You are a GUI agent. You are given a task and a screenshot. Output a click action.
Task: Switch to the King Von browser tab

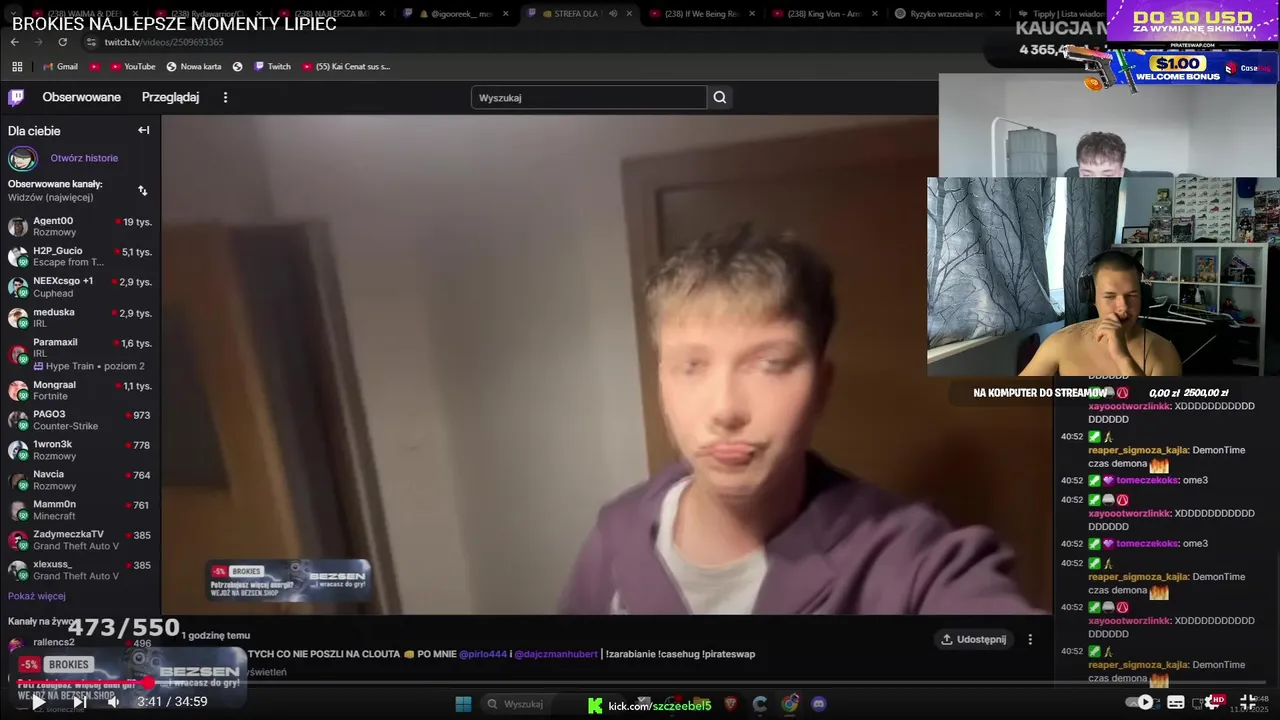tap(823, 14)
